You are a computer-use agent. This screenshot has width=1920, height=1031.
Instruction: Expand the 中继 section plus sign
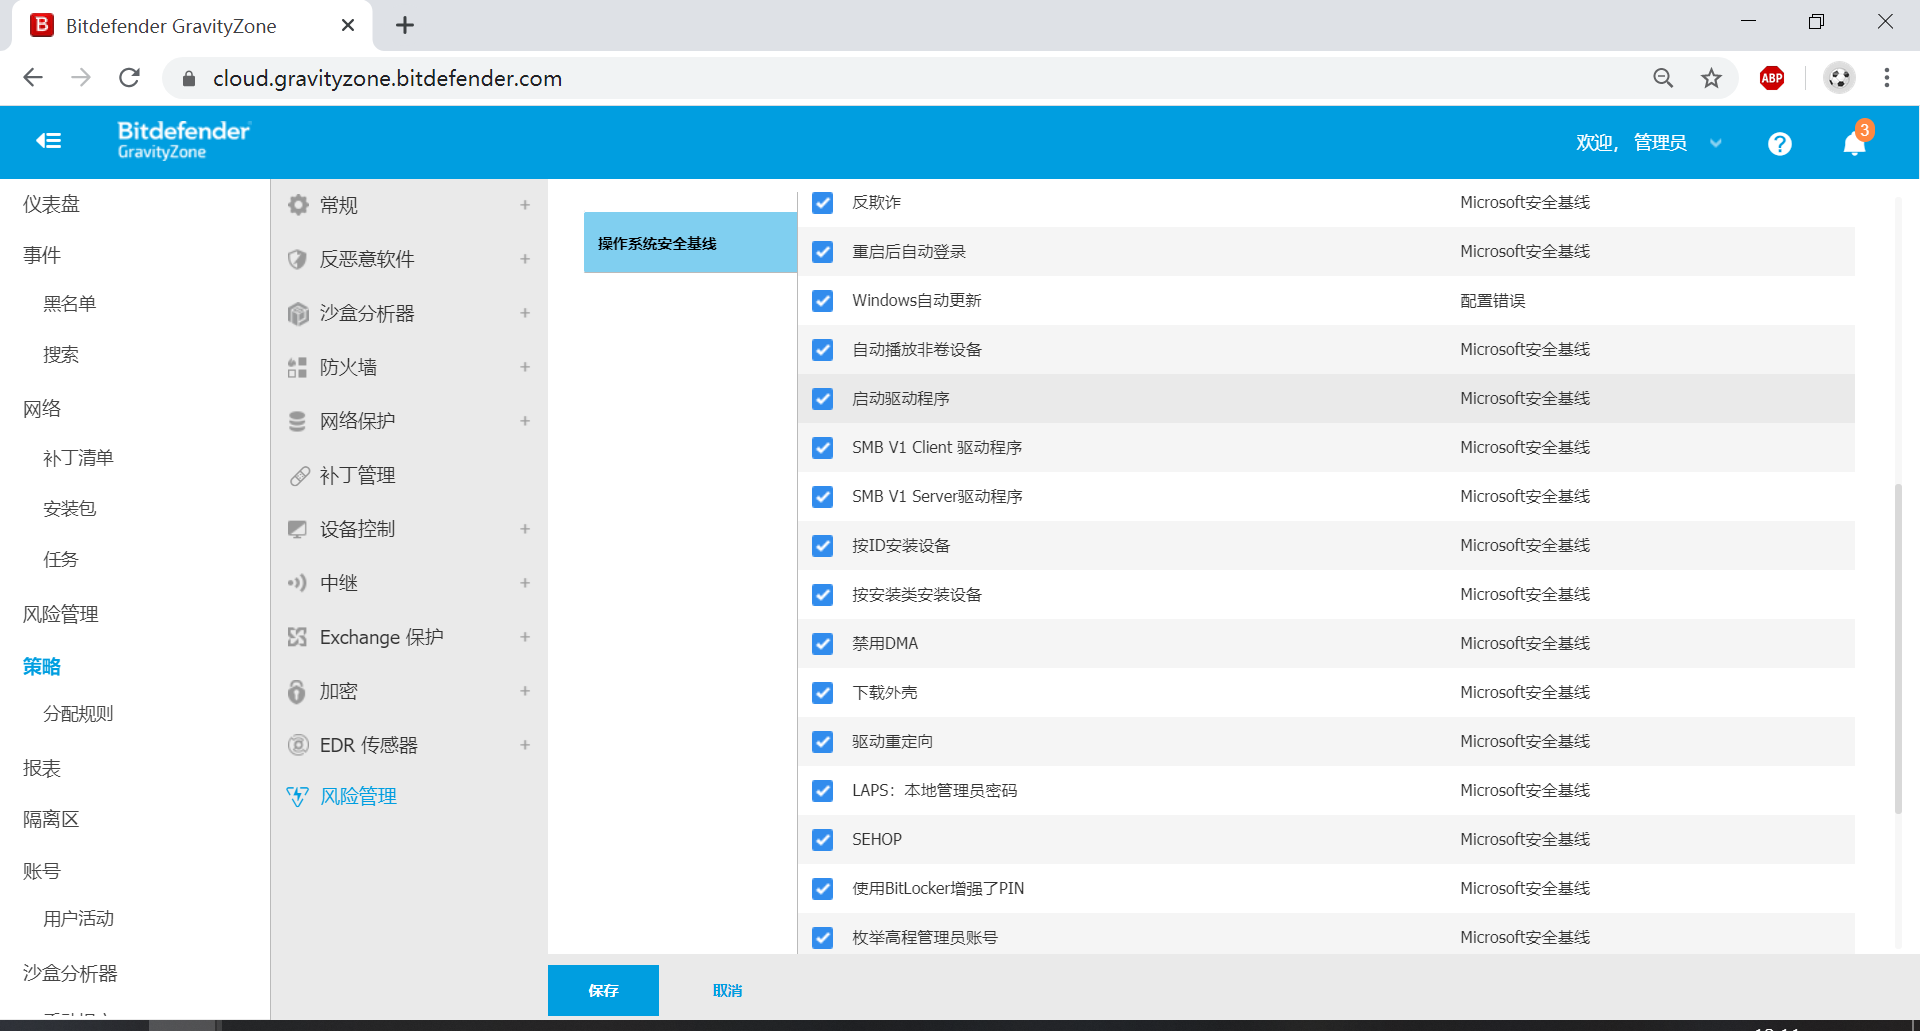point(525,583)
